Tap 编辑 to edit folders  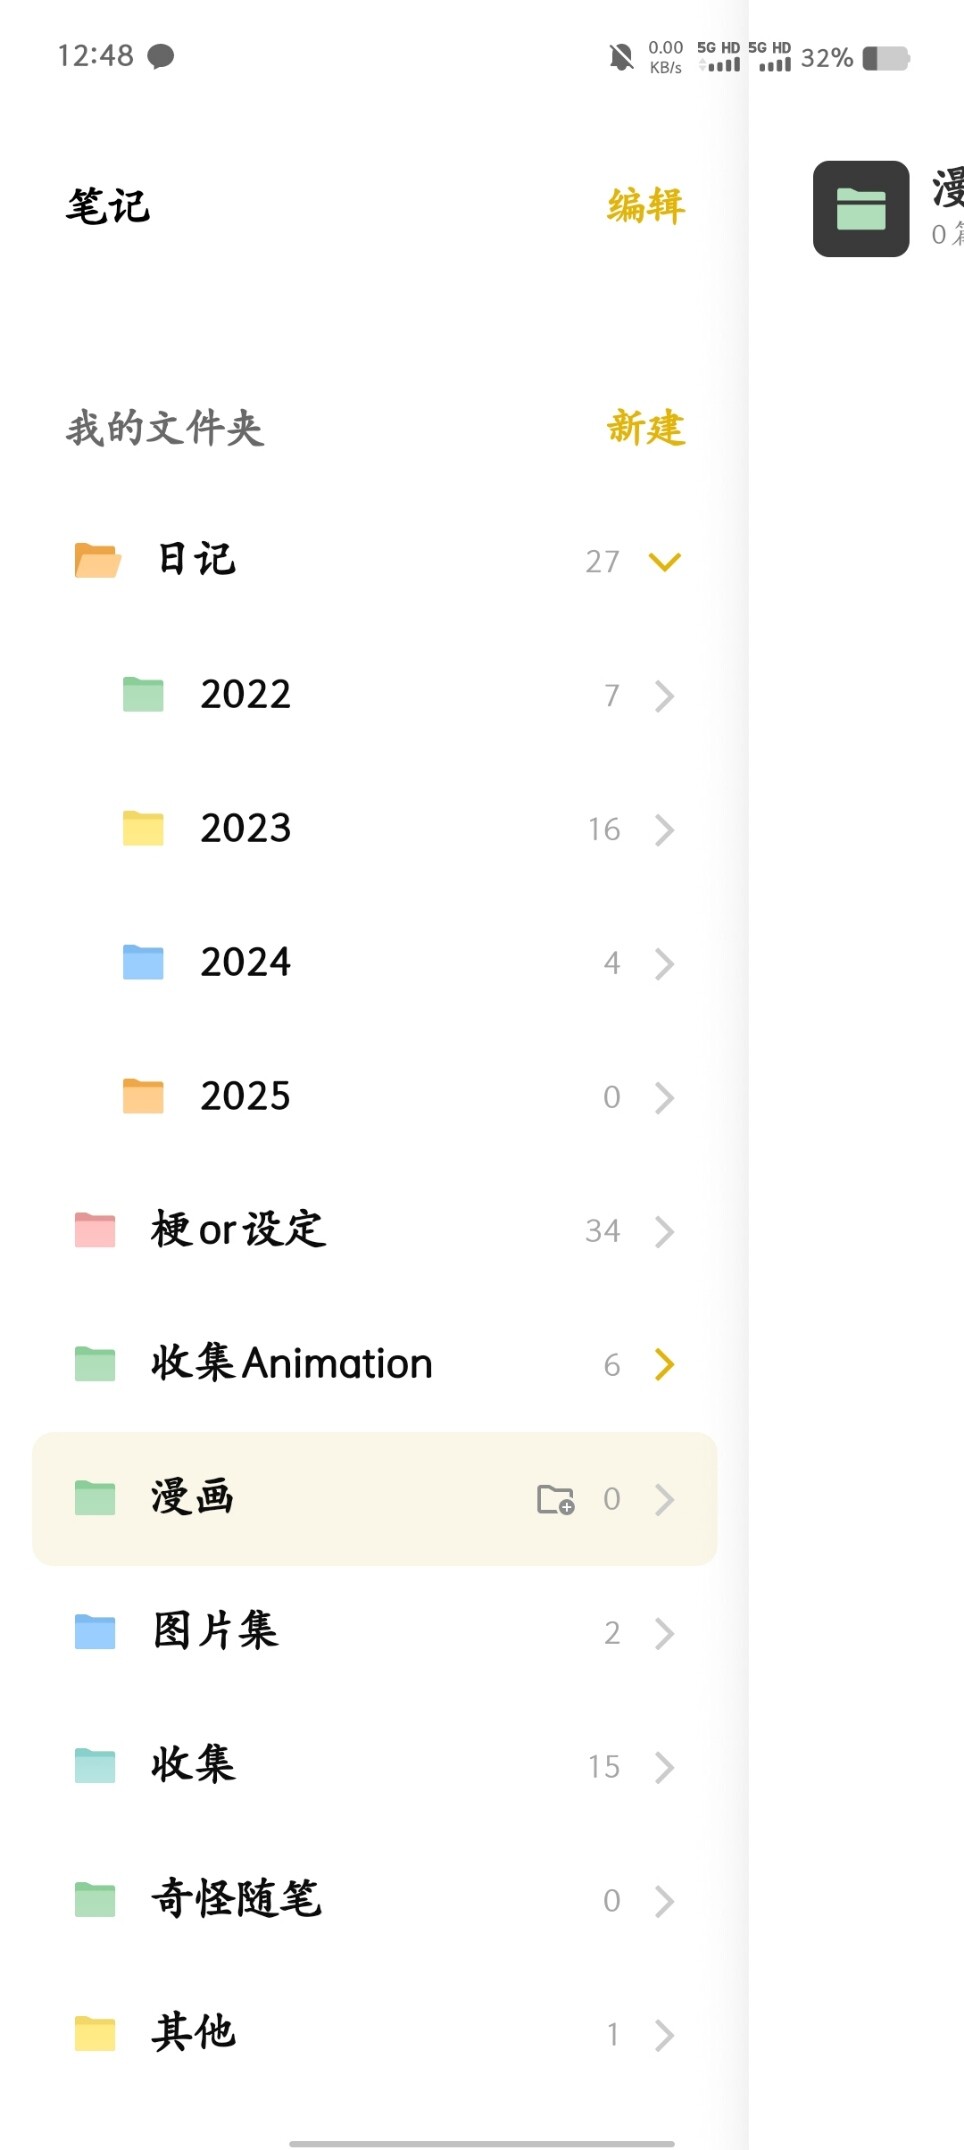tap(645, 206)
